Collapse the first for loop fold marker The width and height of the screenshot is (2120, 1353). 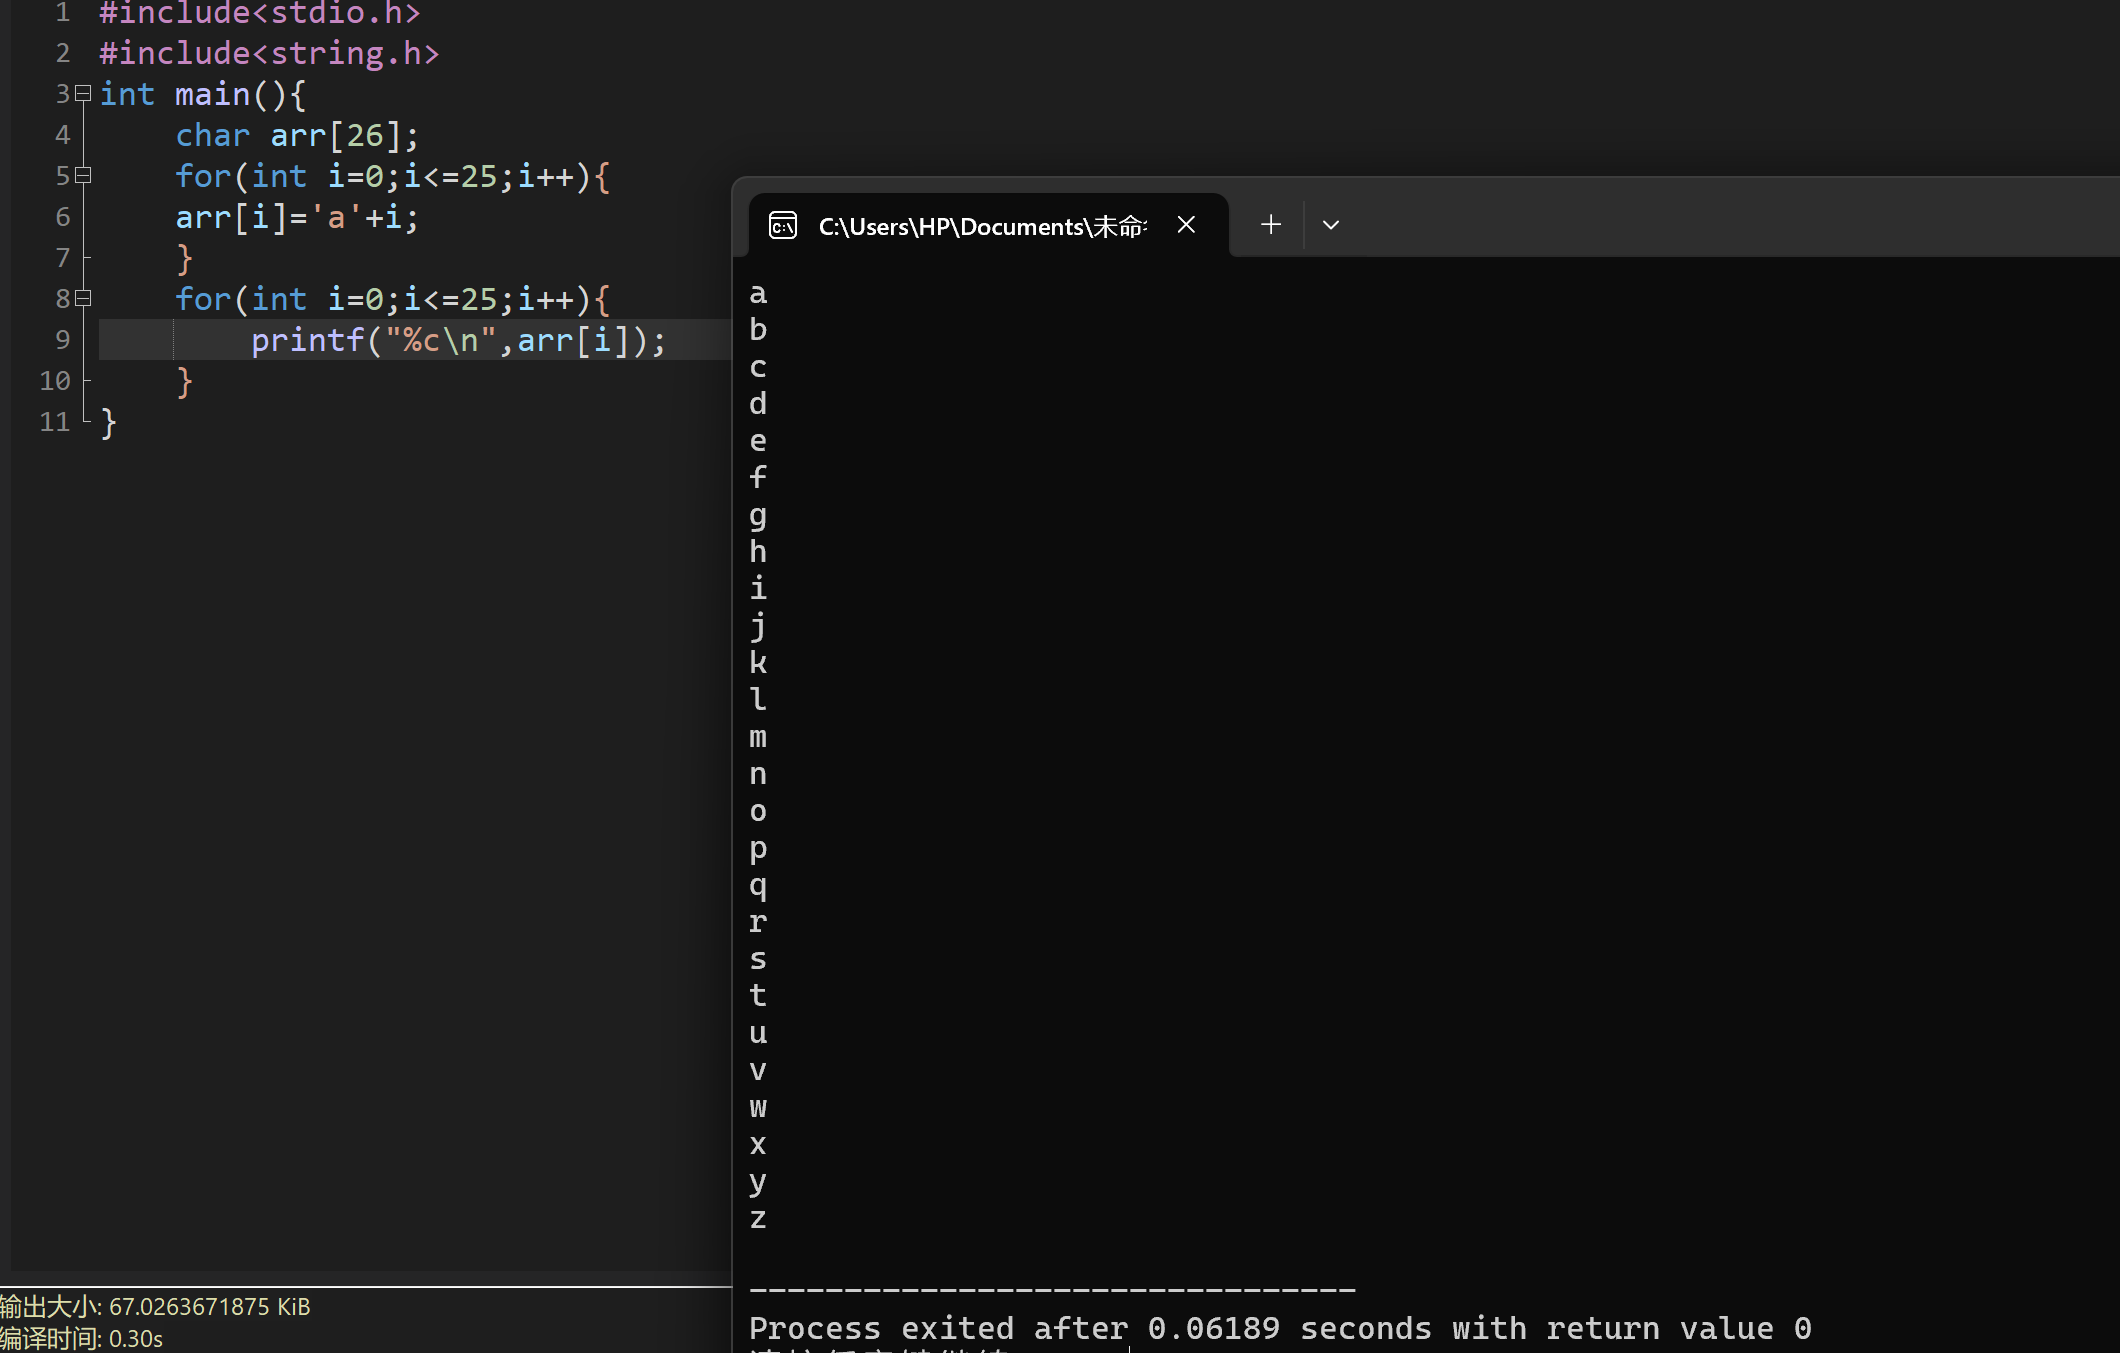(x=83, y=176)
